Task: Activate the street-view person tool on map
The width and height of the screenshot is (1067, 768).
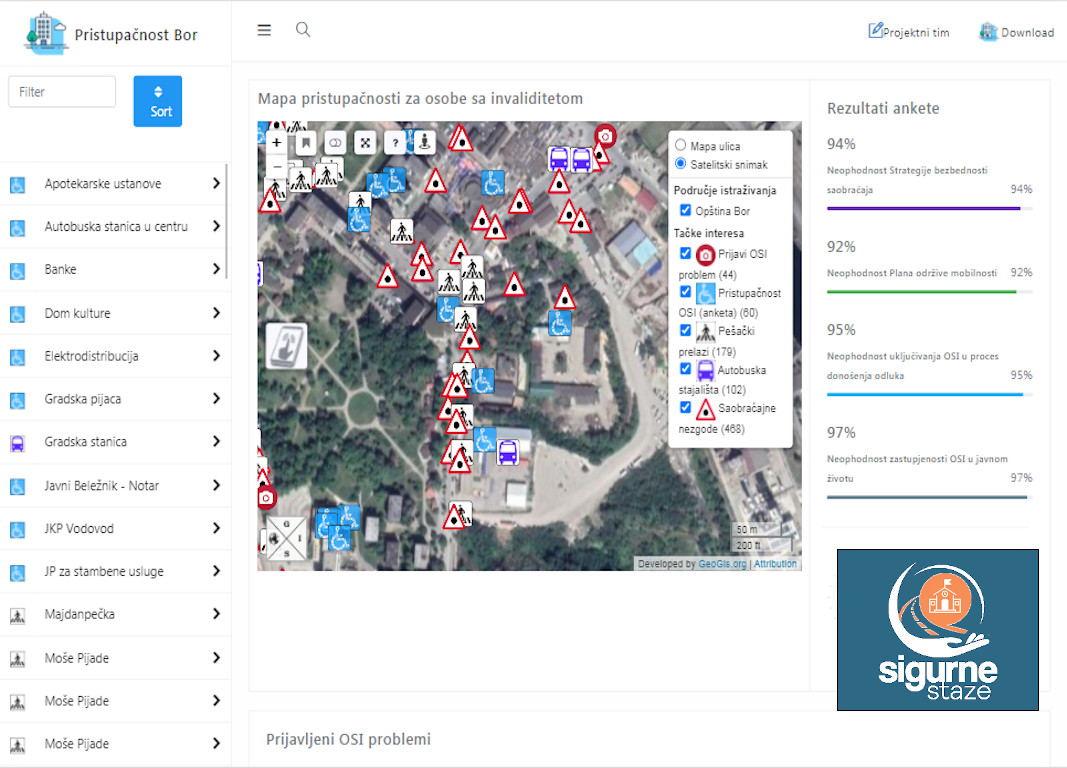Action: coord(425,142)
